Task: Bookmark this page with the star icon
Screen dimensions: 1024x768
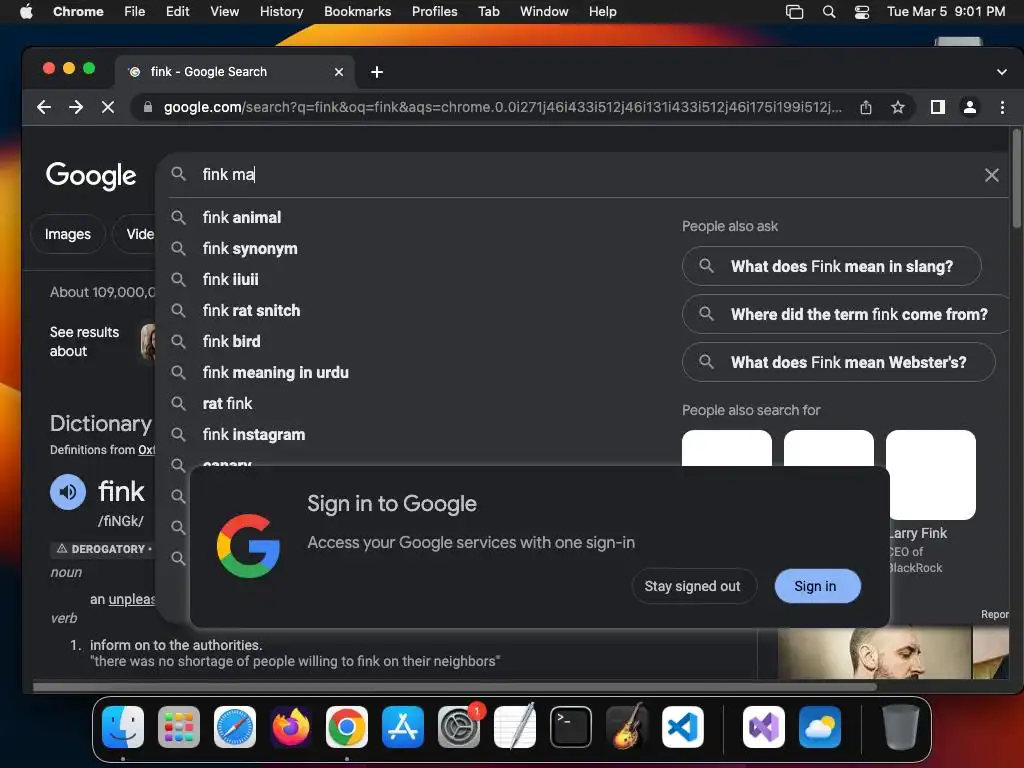Action: click(898, 107)
